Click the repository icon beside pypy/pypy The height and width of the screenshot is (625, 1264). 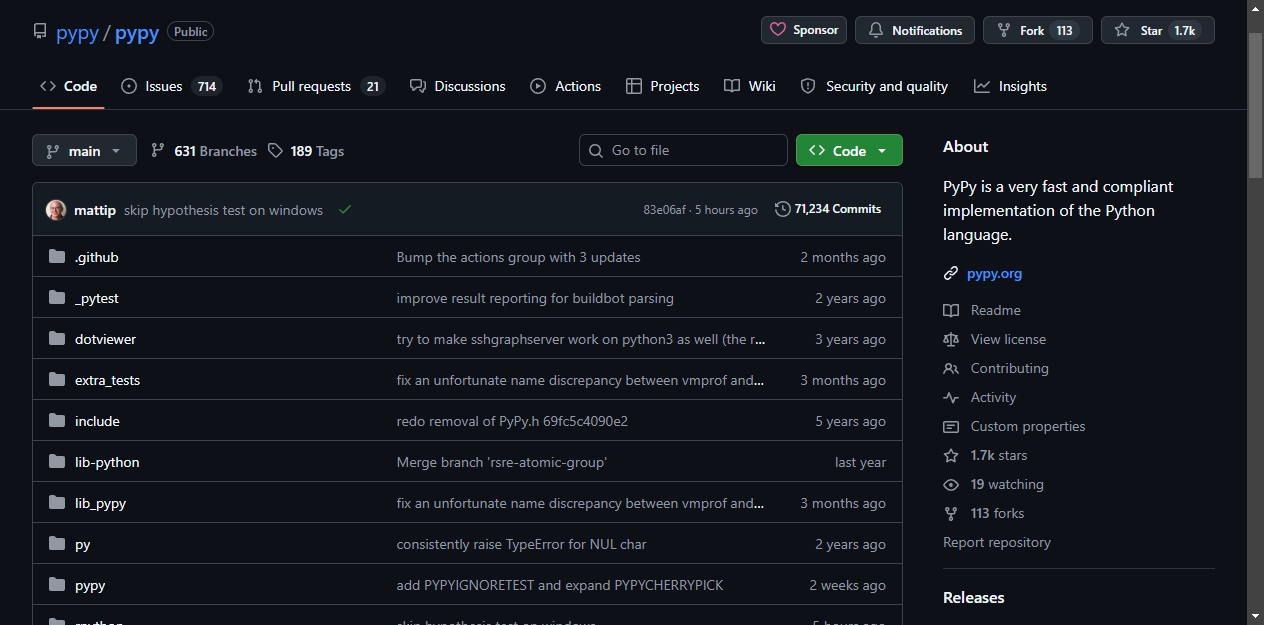click(x=40, y=31)
